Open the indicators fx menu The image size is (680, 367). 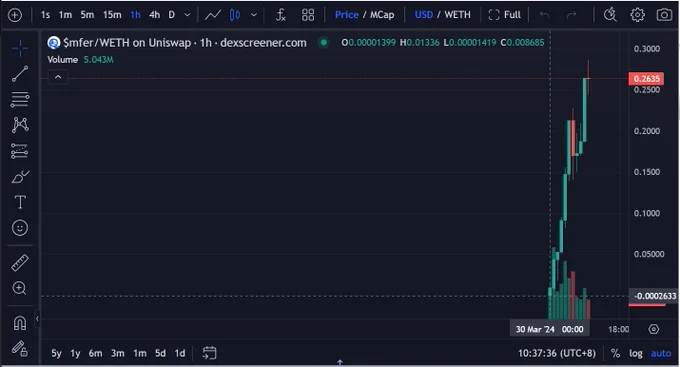[281, 15]
